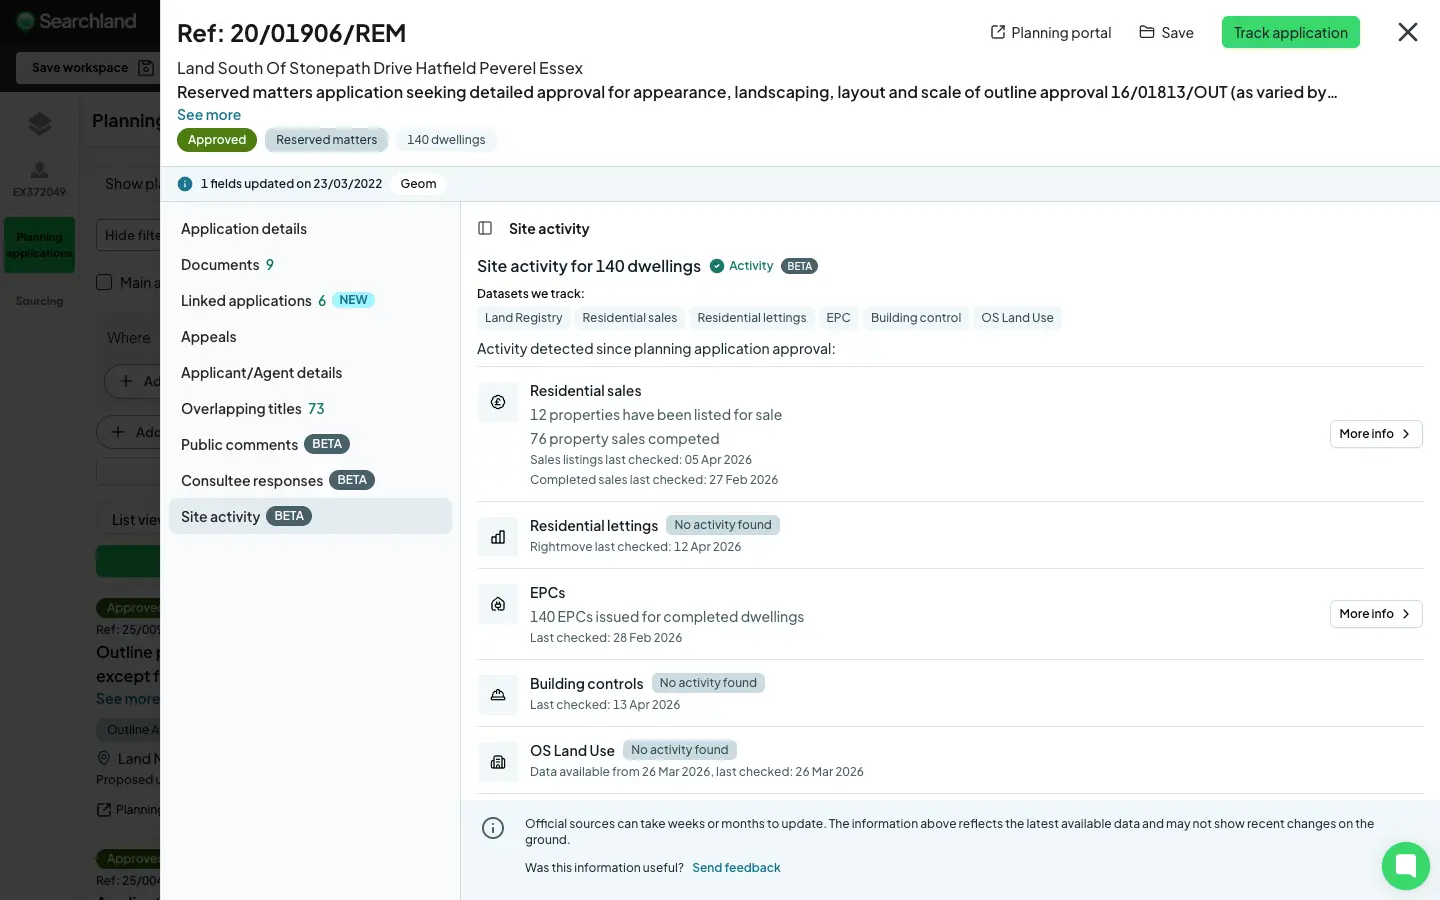Click the Residential lettings bar chart icon
Screen dimensions: 1440x900
pos(498,537)
